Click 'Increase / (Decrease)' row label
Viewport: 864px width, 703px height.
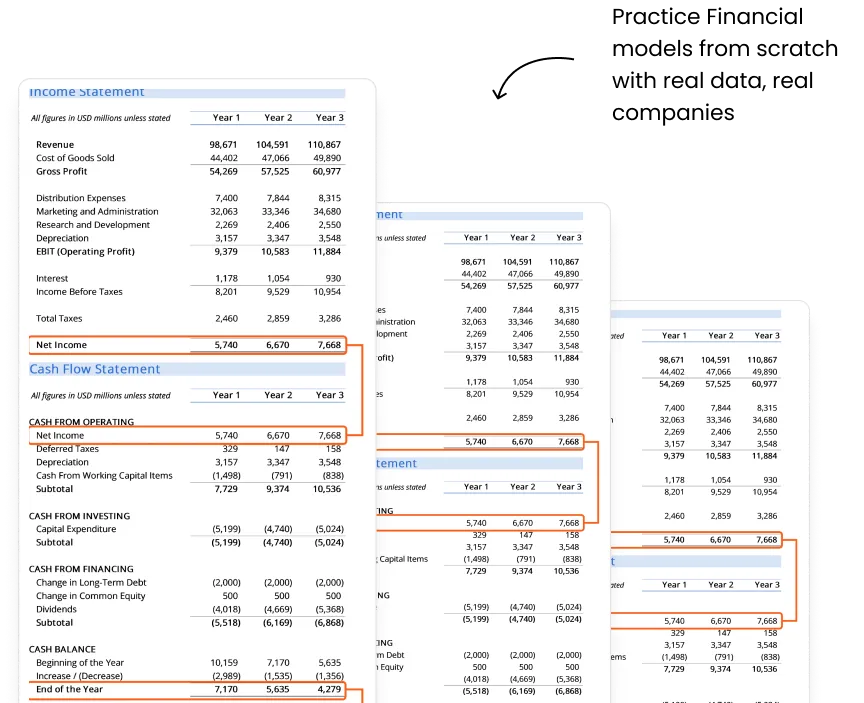point(79,676)
